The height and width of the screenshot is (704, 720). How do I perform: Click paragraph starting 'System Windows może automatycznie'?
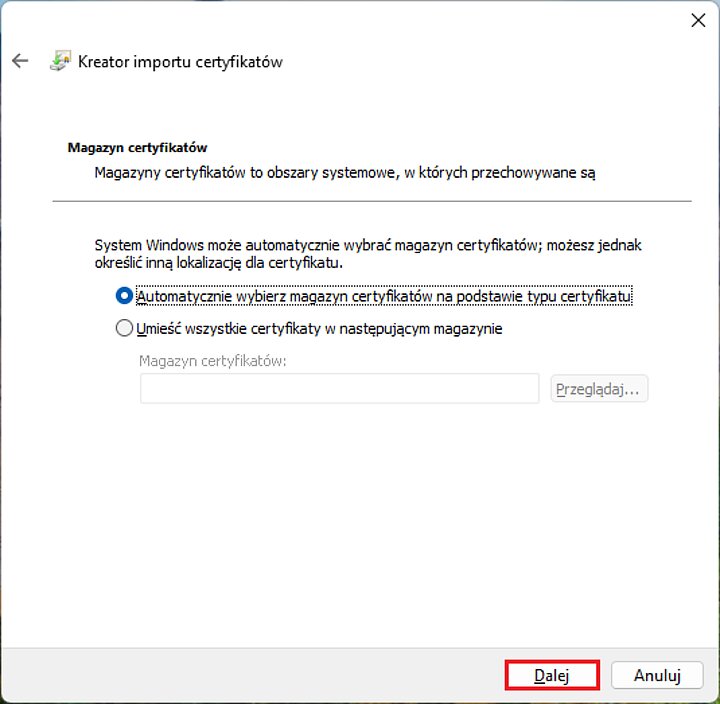(x=368, y=253)
